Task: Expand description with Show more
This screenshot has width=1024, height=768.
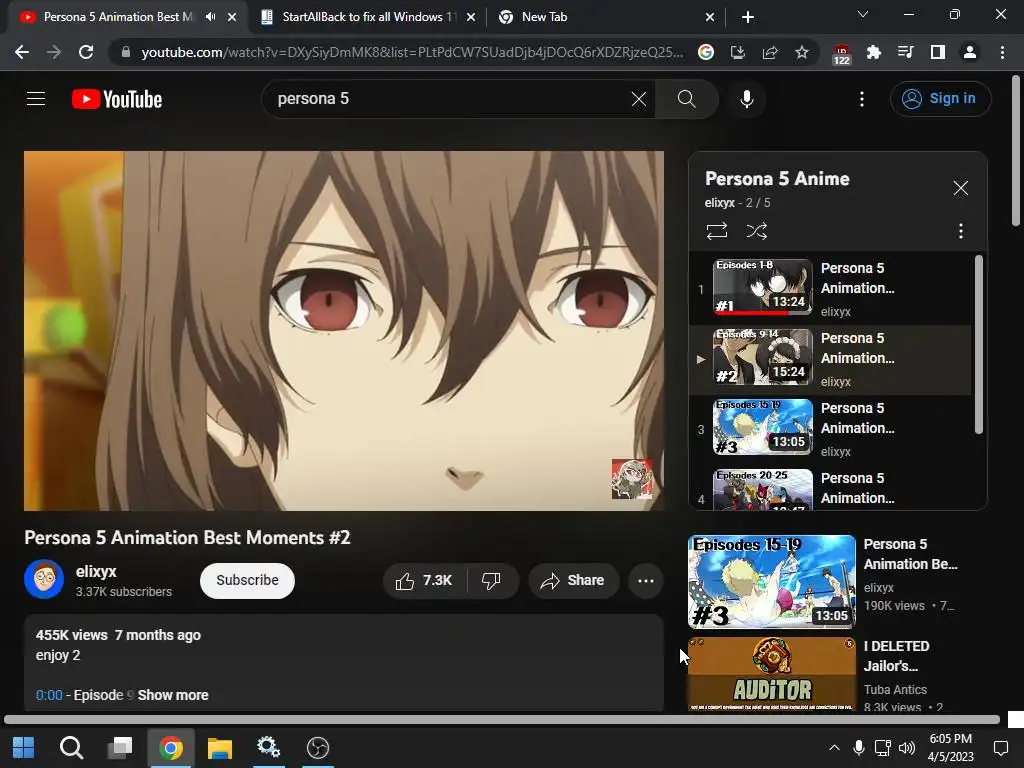Action: tap(173, 696)
